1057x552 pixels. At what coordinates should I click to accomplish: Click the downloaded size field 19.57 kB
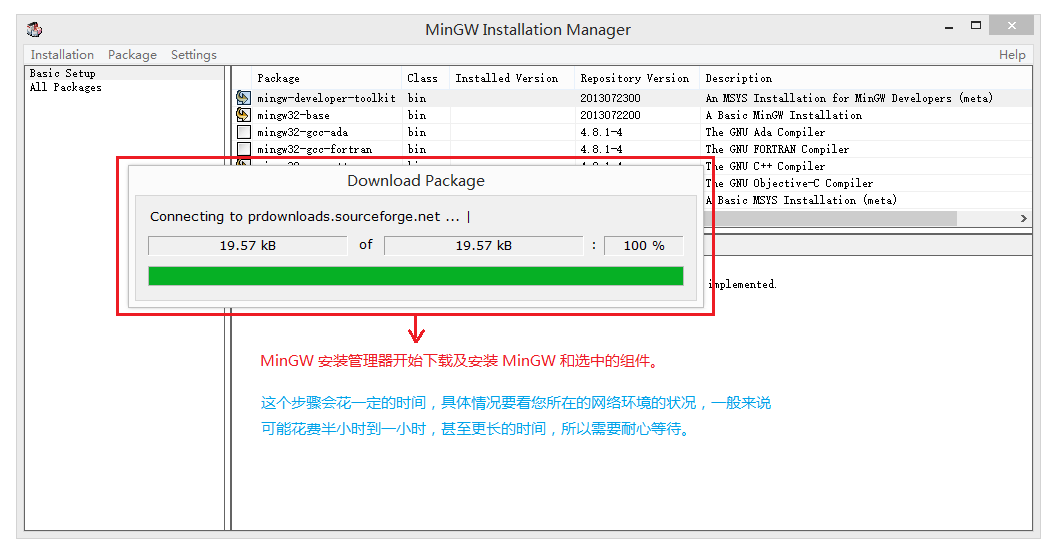pyautogui.click(x=247, y=245)
